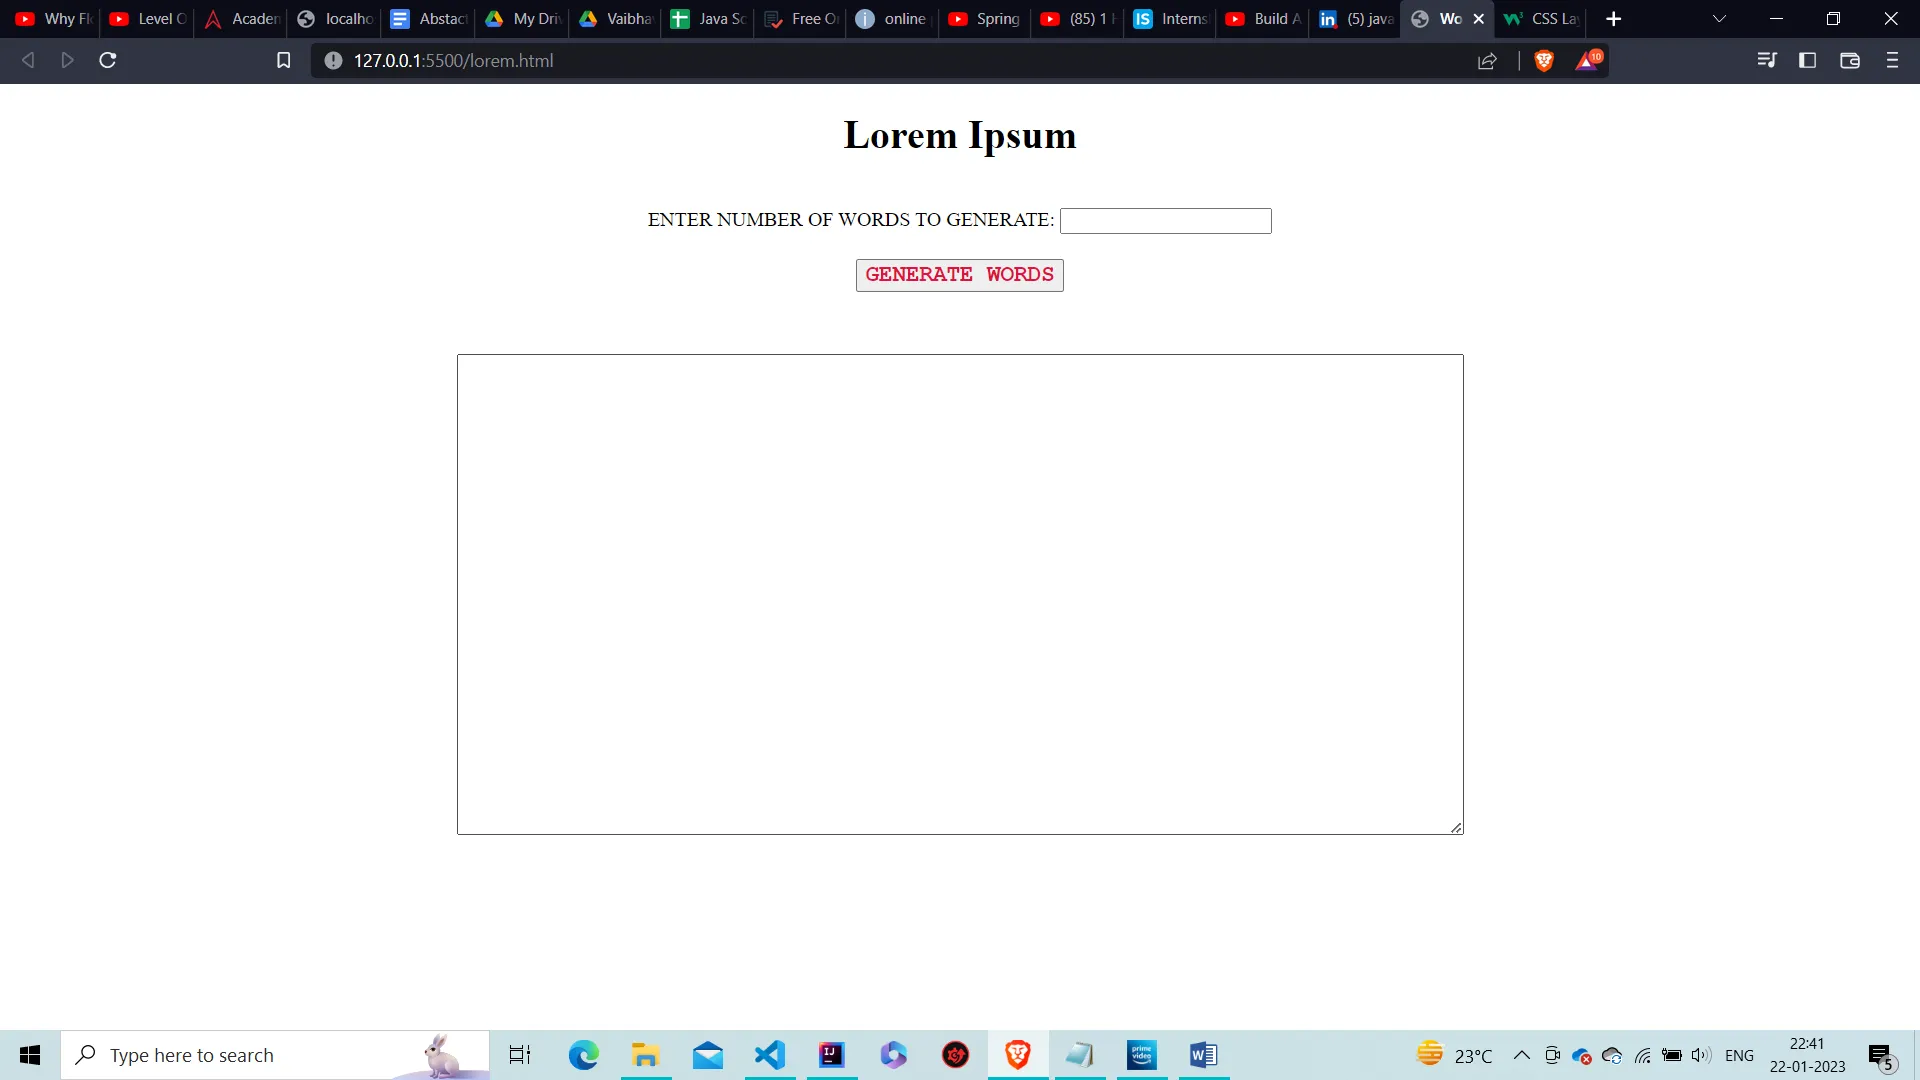The image size is (1920, 1080).
Task: Click inside the large output textarea
Action: pyautogui.click(x=959, y=594)
